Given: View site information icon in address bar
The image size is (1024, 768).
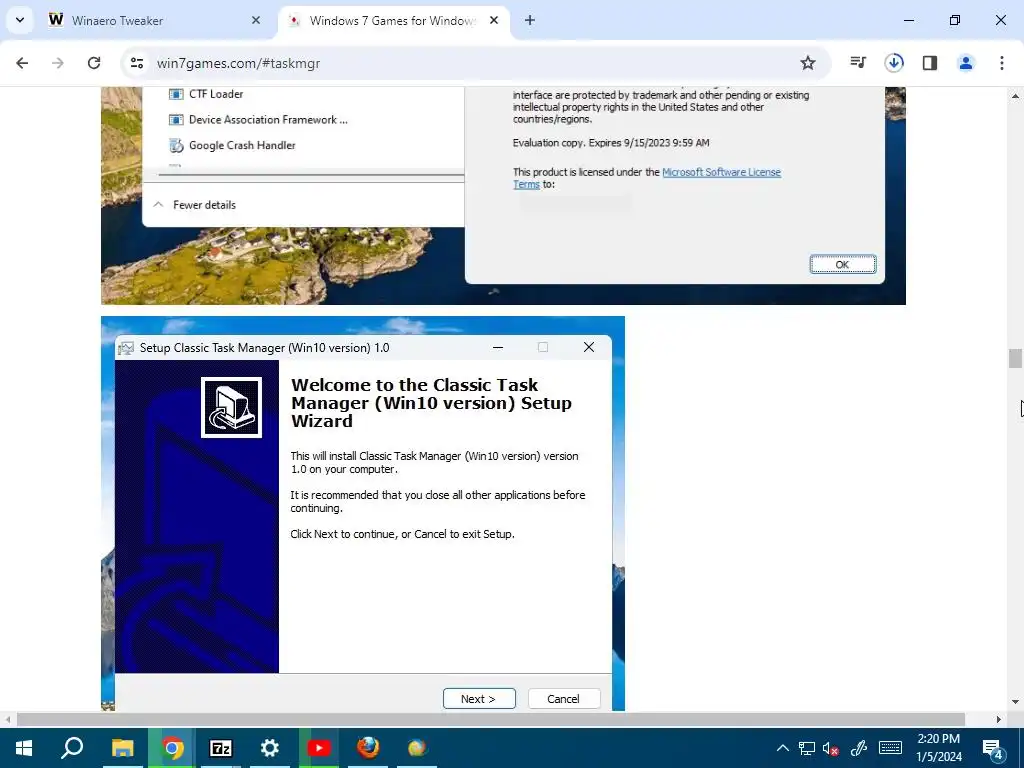Looking at the screenshot, I should pos(137,63).
